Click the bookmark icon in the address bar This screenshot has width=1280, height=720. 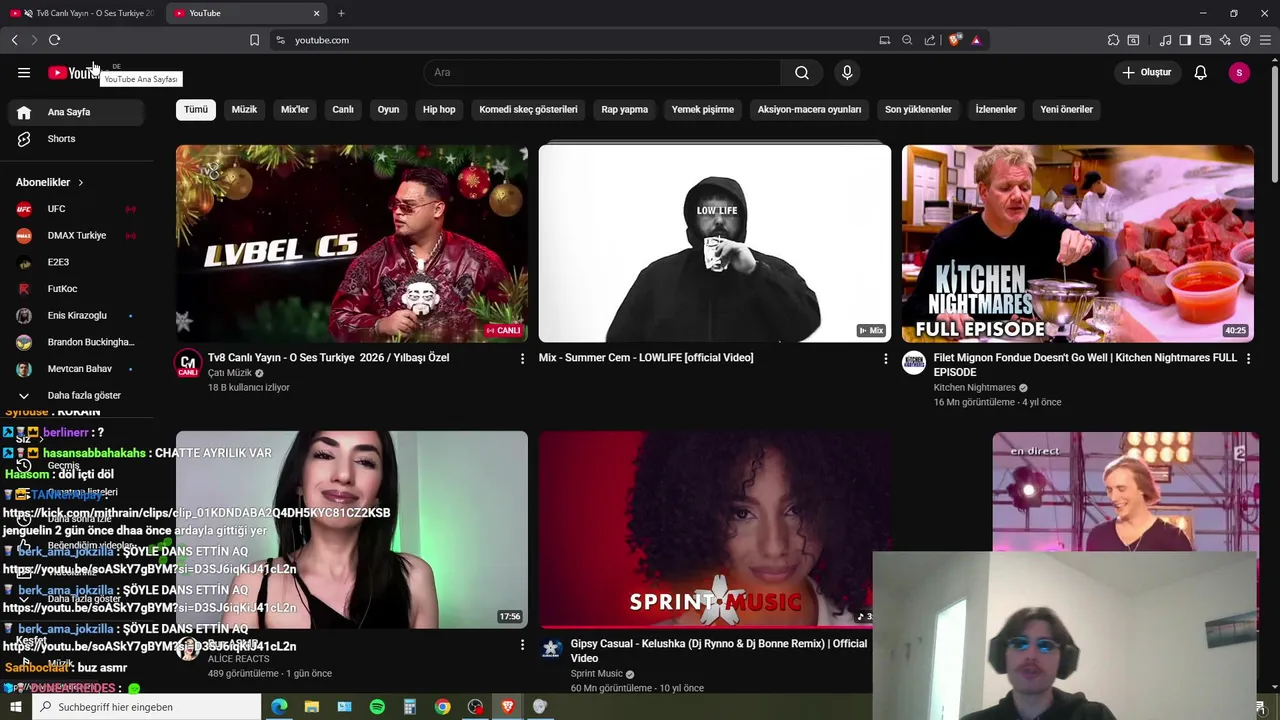pos(254,40)
